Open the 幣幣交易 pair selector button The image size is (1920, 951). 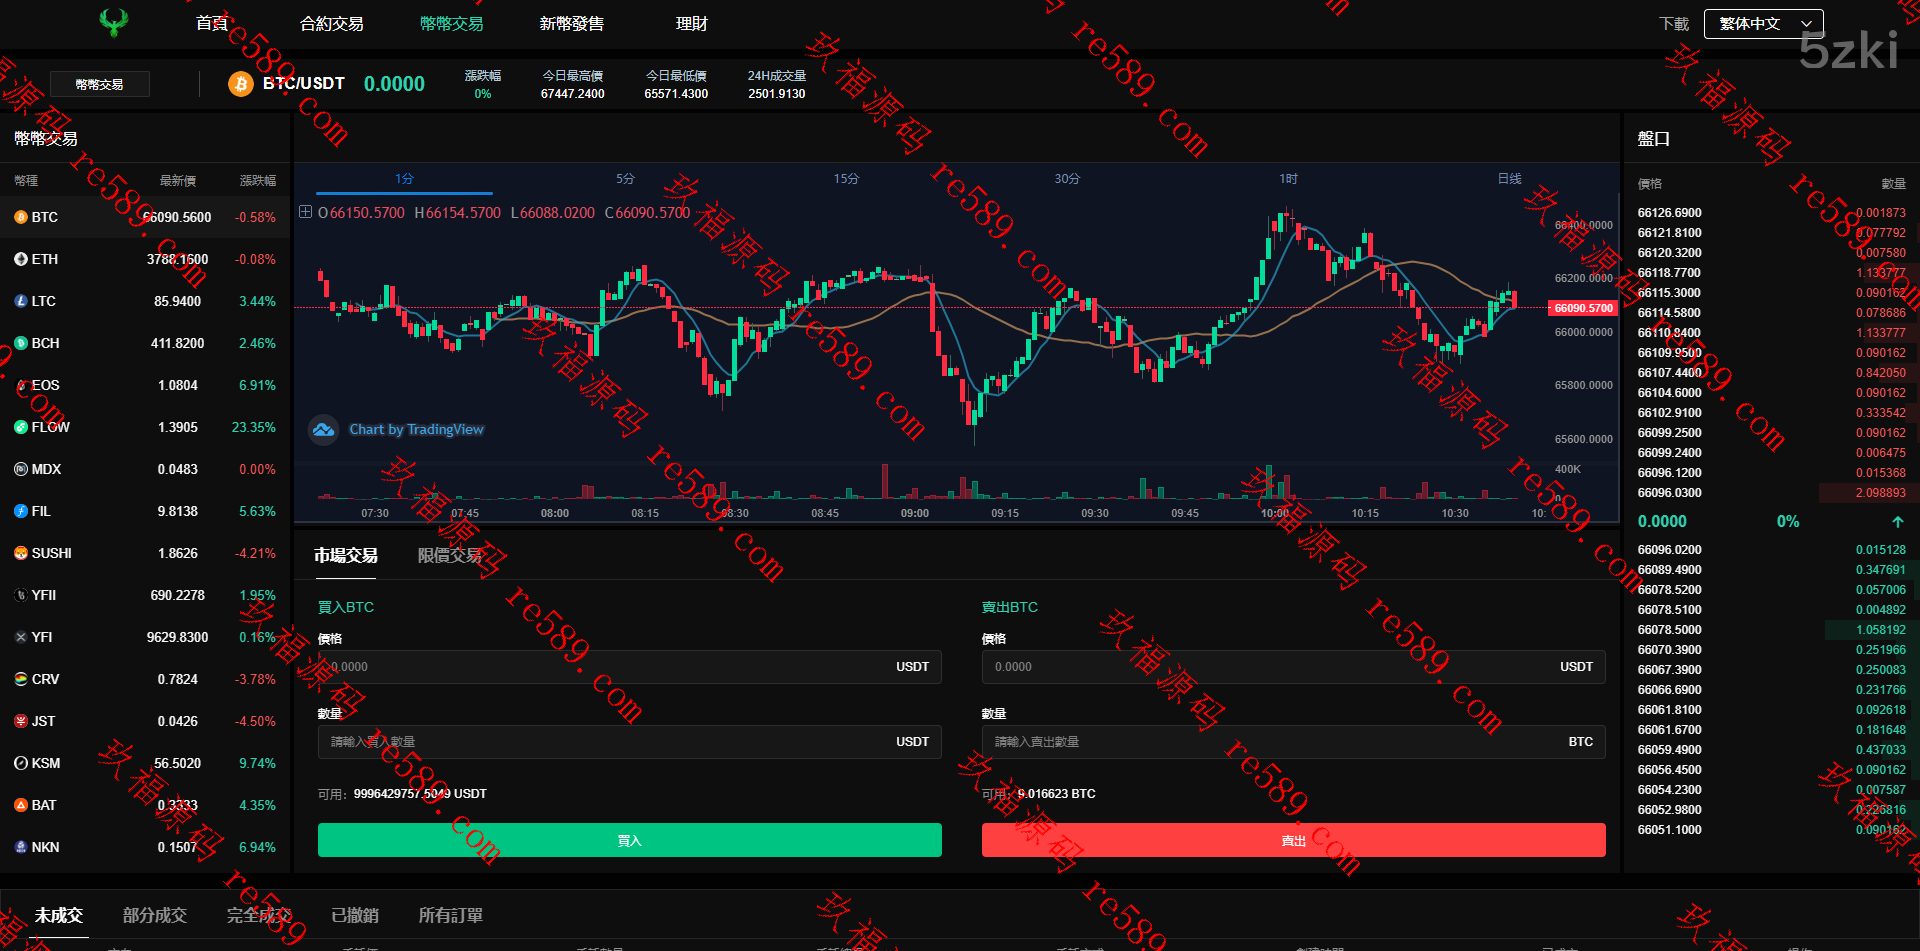(x=100, y=85)
